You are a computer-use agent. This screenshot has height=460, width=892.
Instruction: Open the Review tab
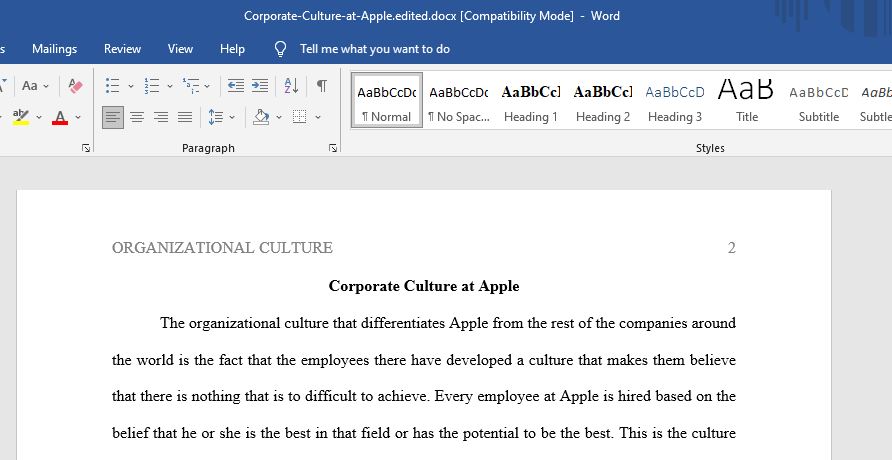pos(122,49)
